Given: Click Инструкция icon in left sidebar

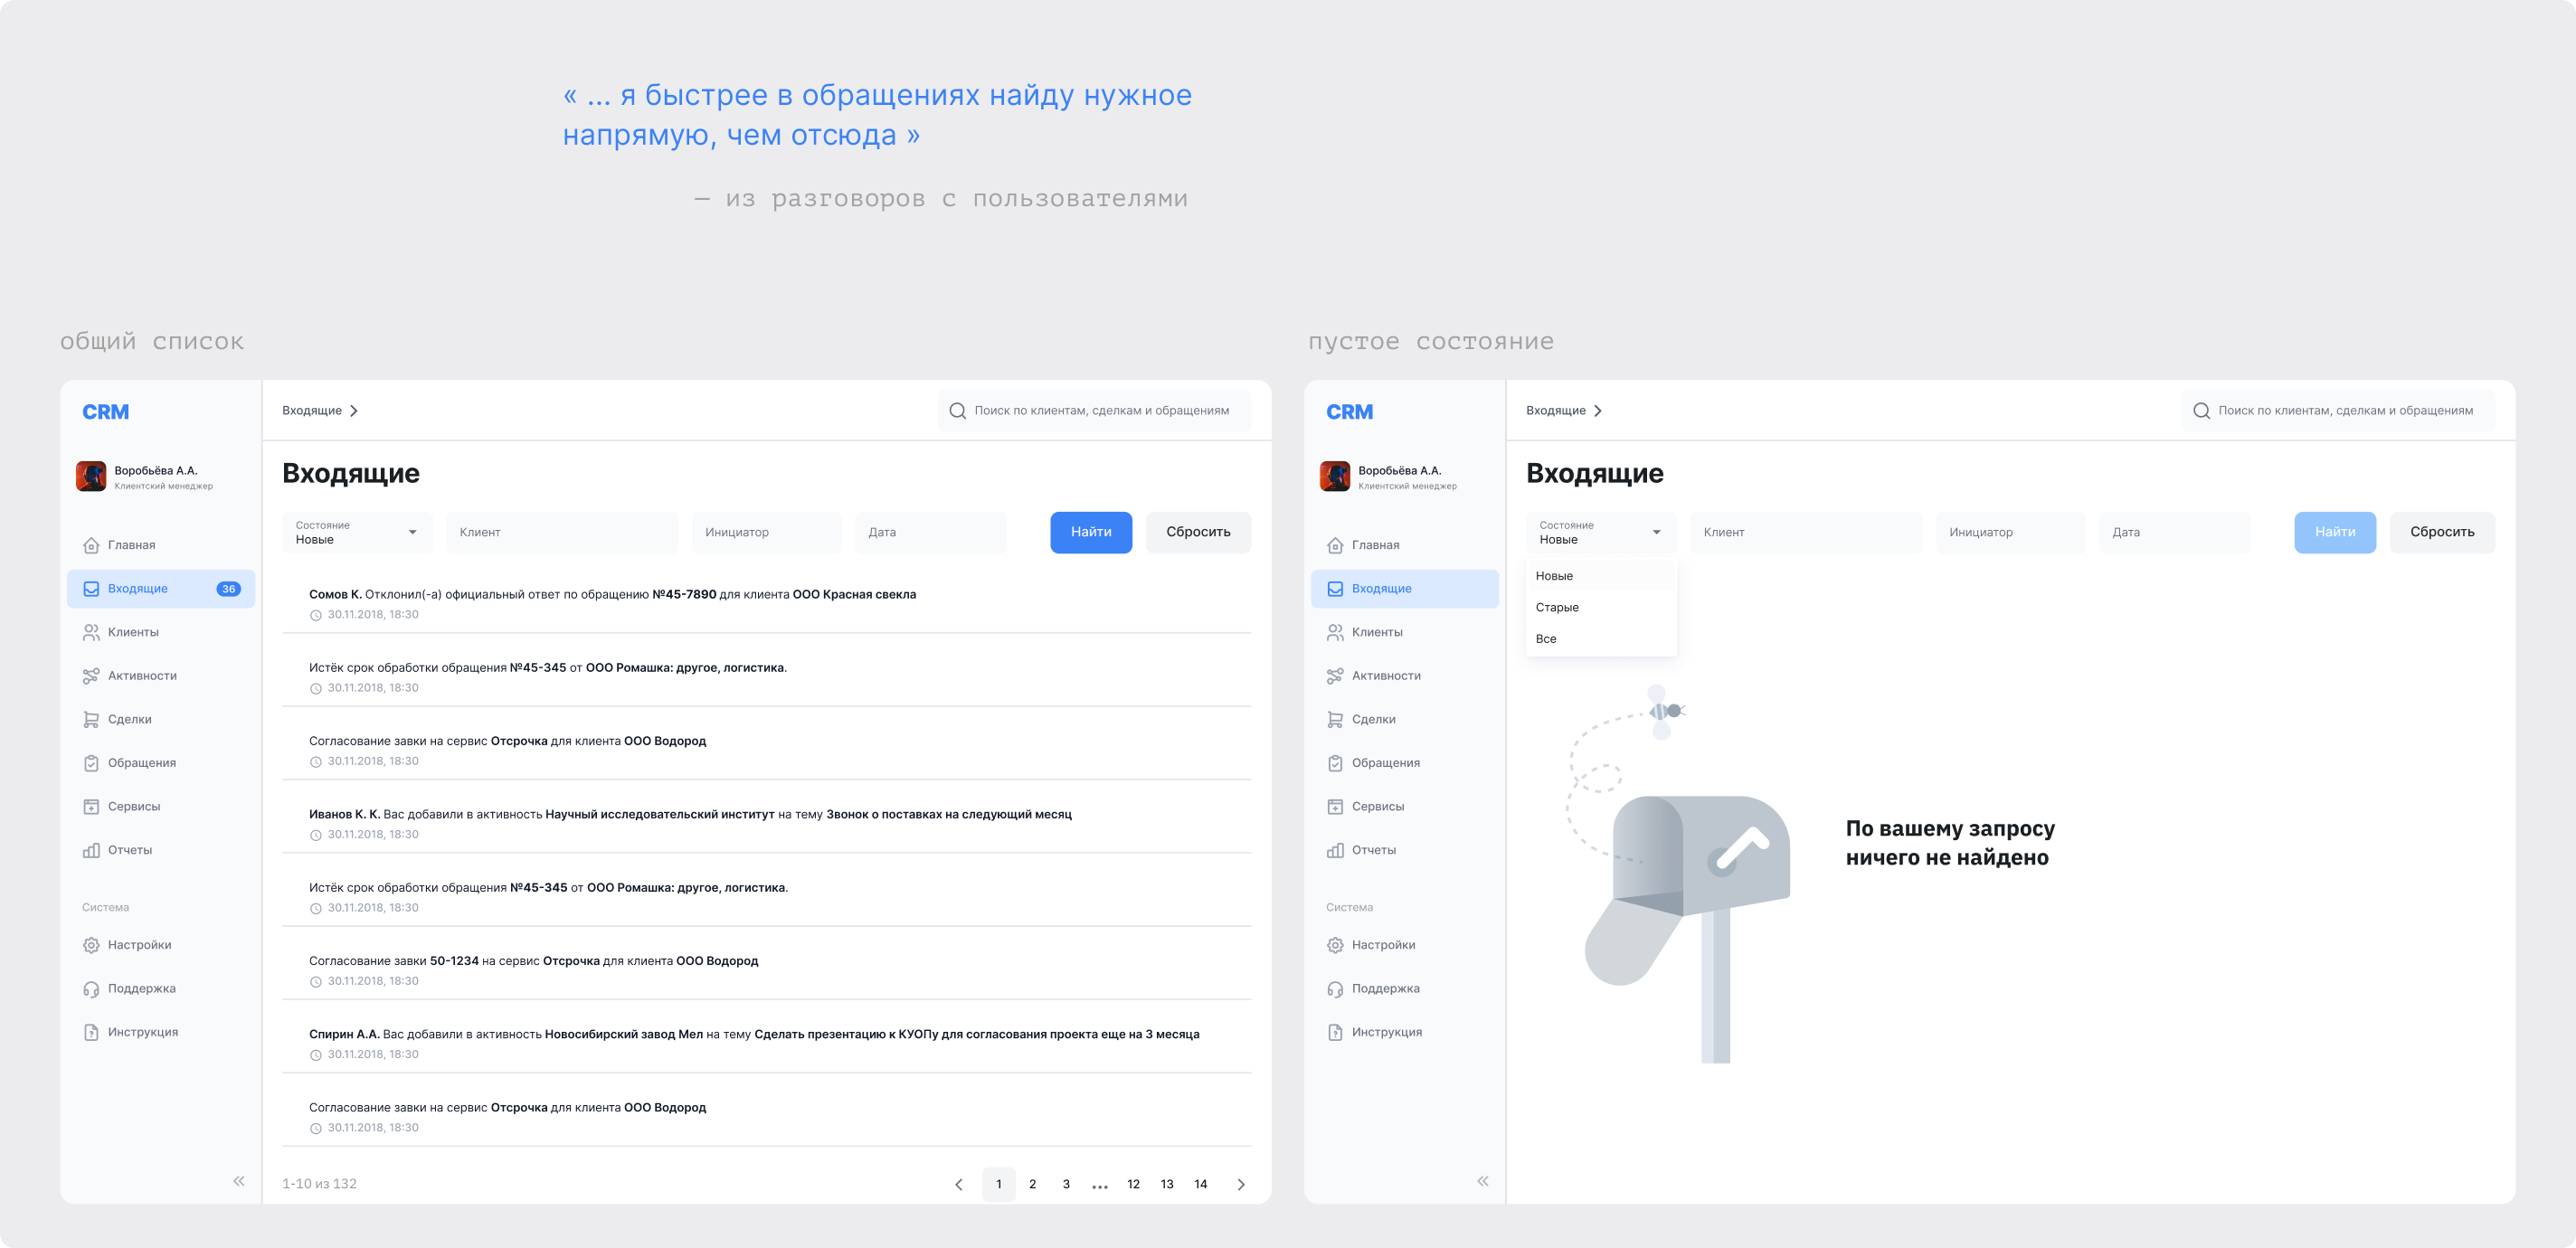Looking at the screenshot, I should click(x=91, y=1032).
